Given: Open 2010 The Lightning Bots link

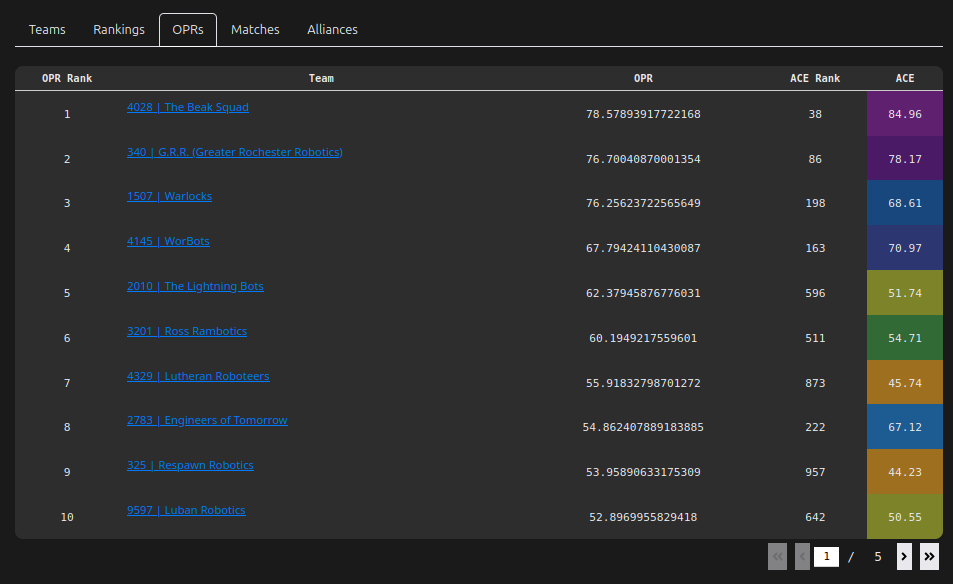Looking at the screenshot, I should (194, 286).
